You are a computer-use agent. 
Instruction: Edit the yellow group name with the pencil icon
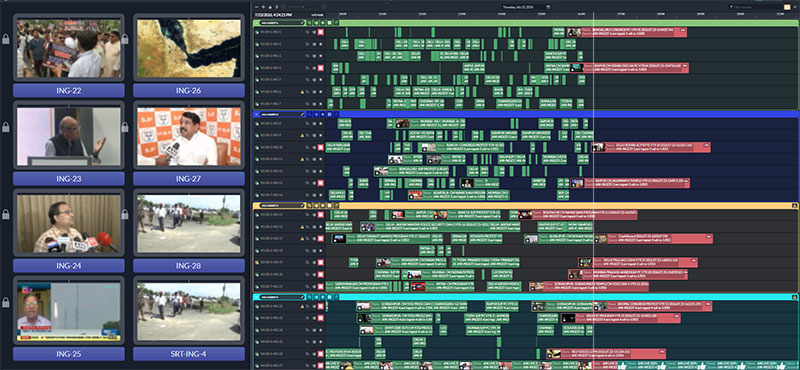[302, 205]
